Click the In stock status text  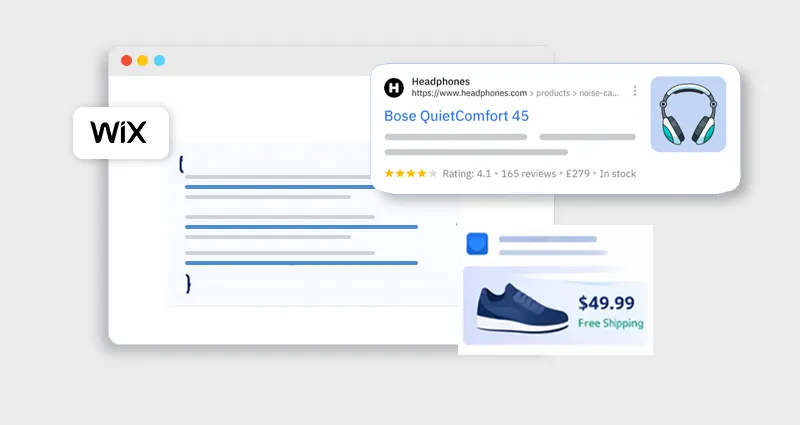[x=618, y=174]
